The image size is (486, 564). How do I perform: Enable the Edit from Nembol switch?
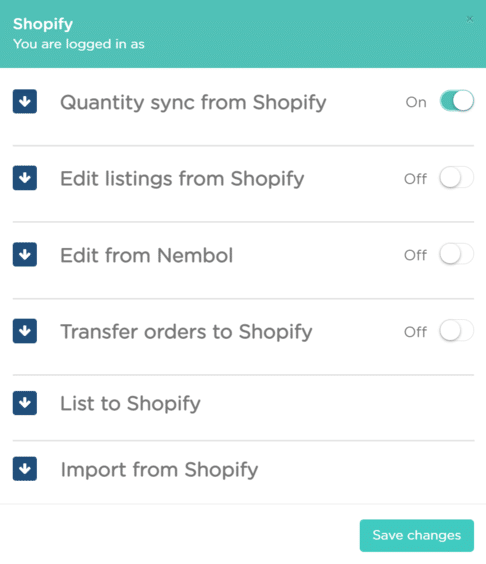[x=457, y=254]
